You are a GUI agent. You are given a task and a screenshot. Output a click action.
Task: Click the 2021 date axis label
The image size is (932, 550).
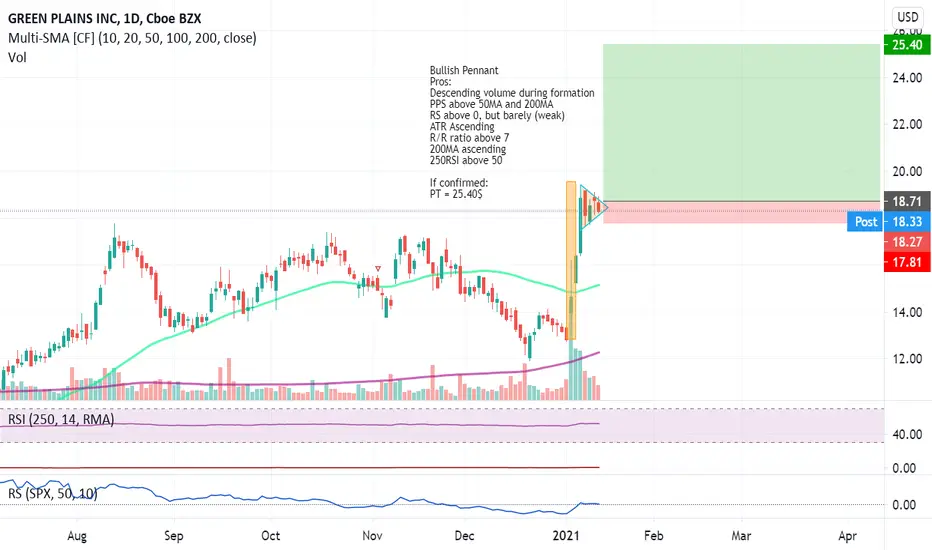point(566,536)
